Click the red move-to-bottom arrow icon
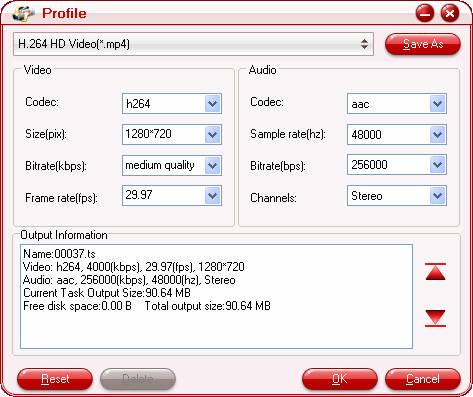473x397 pixels. [x=435, y=318]
